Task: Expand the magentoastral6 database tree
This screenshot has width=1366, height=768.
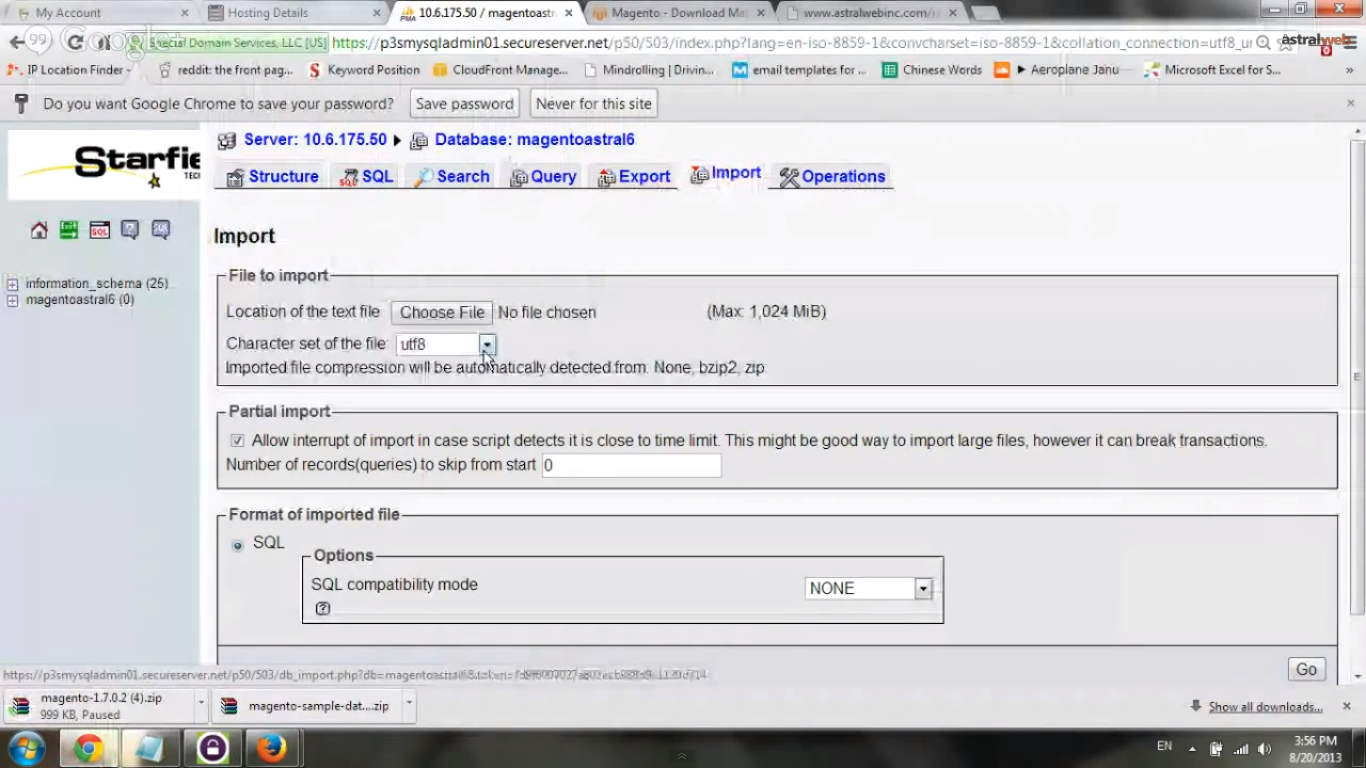Action: tap(12, 300)
